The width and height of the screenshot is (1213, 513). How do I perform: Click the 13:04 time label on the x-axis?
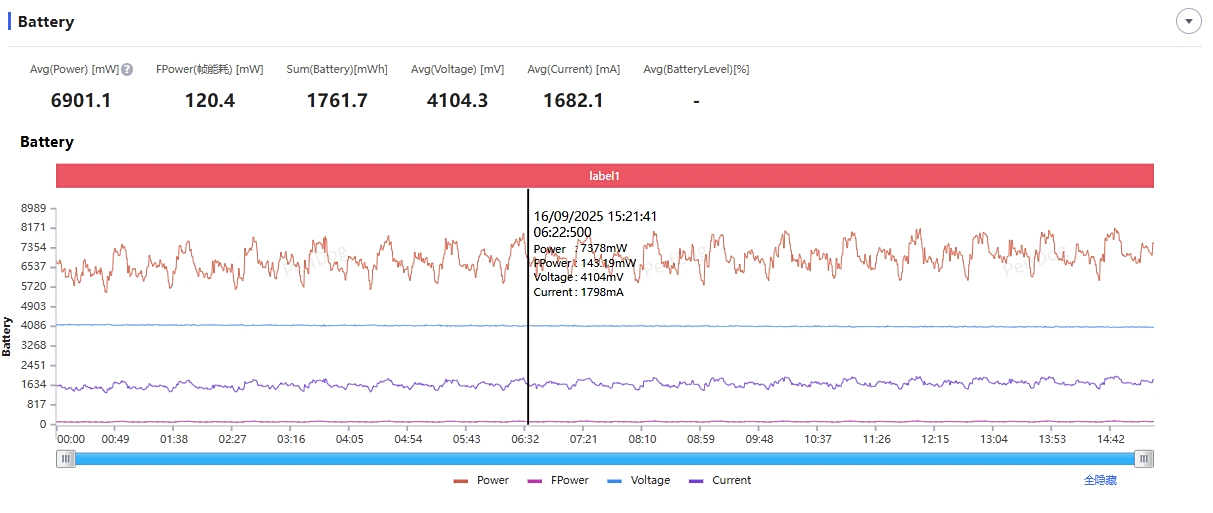coord(994,439)
